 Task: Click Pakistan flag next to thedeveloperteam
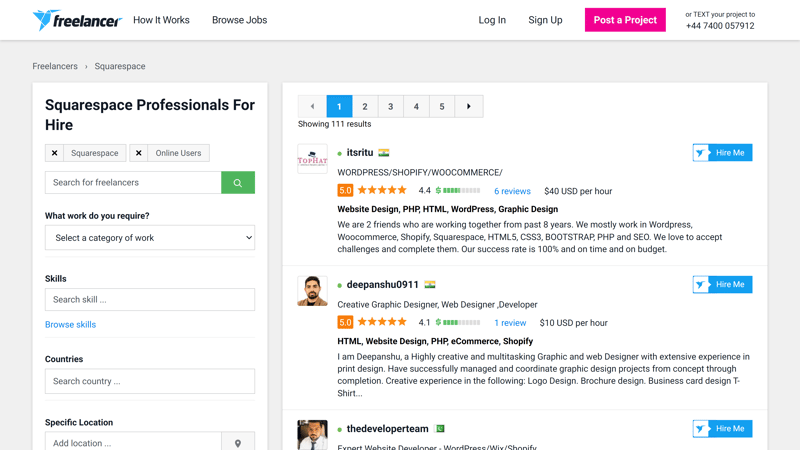click(x=439, y=429)
